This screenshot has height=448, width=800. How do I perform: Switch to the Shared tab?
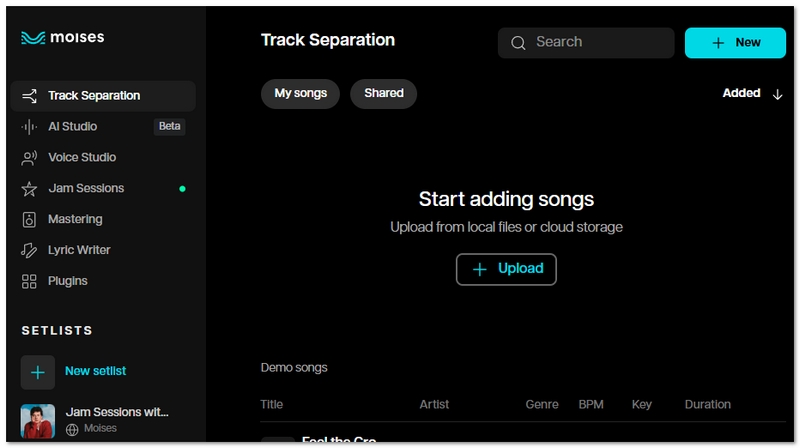[383, 94]
